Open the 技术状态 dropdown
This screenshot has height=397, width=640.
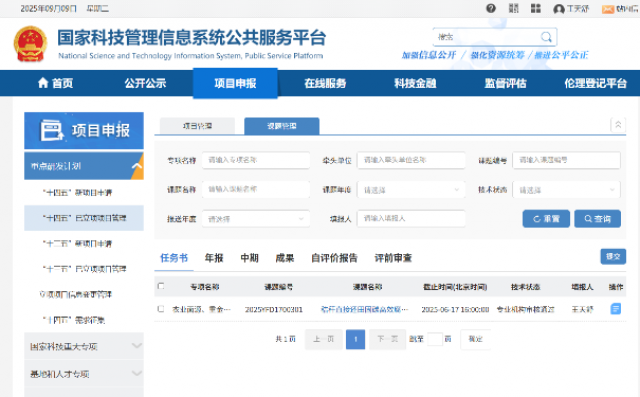(x=566, y=190)
